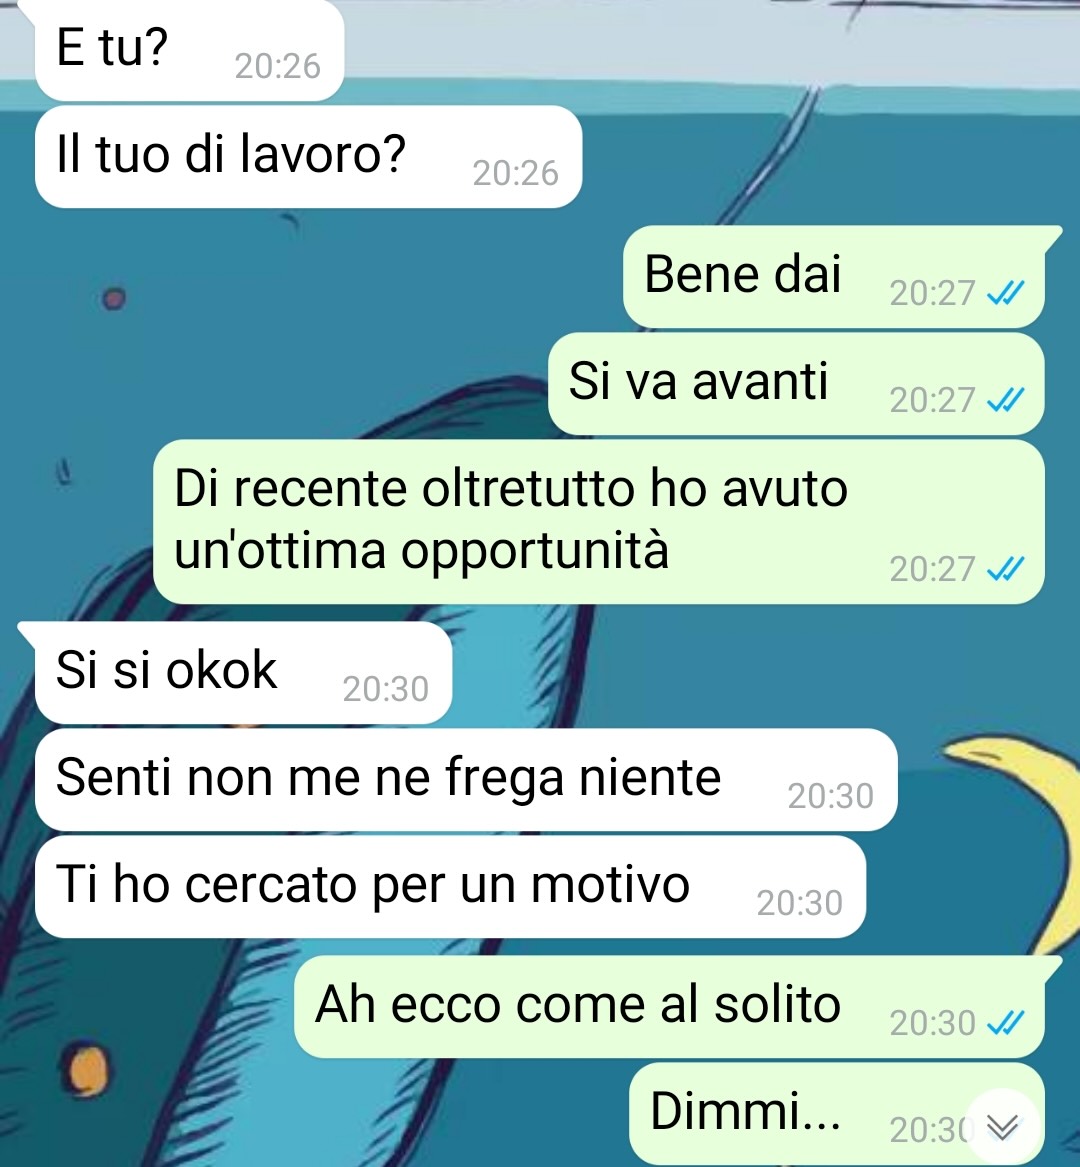Select the 'Il tuo di lavoro?' message
The height and width of the screenshot is (1167, 1080).
308,157
